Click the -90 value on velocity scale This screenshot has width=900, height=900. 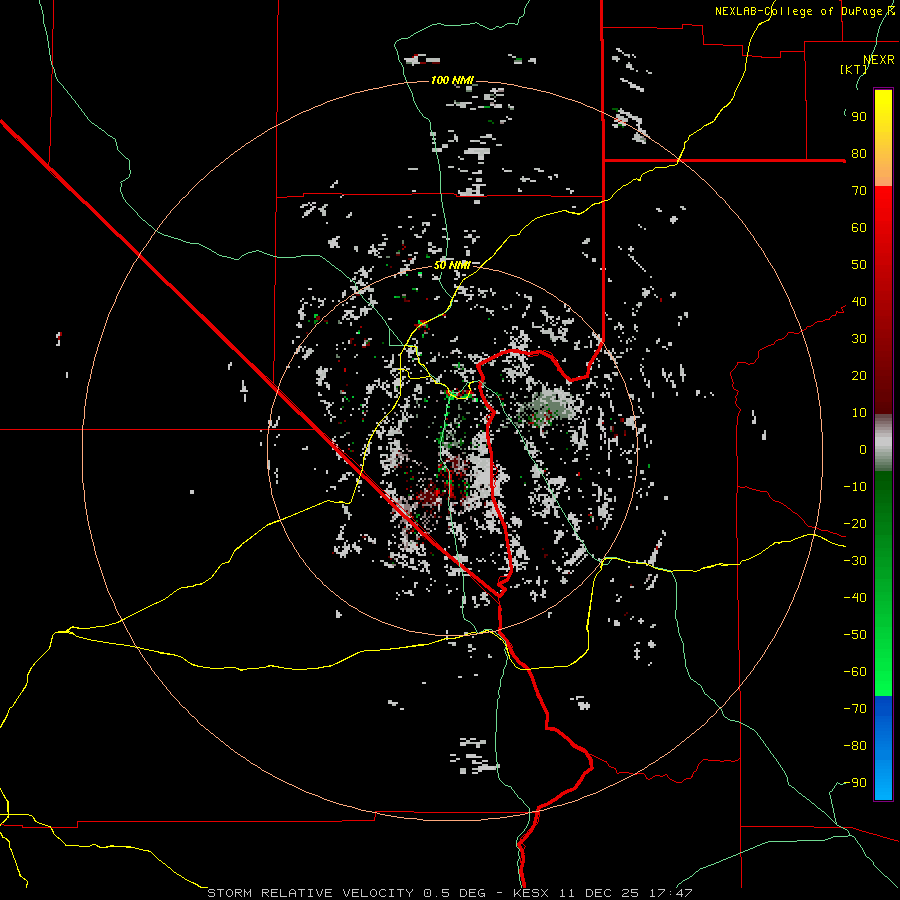point(855,783)
